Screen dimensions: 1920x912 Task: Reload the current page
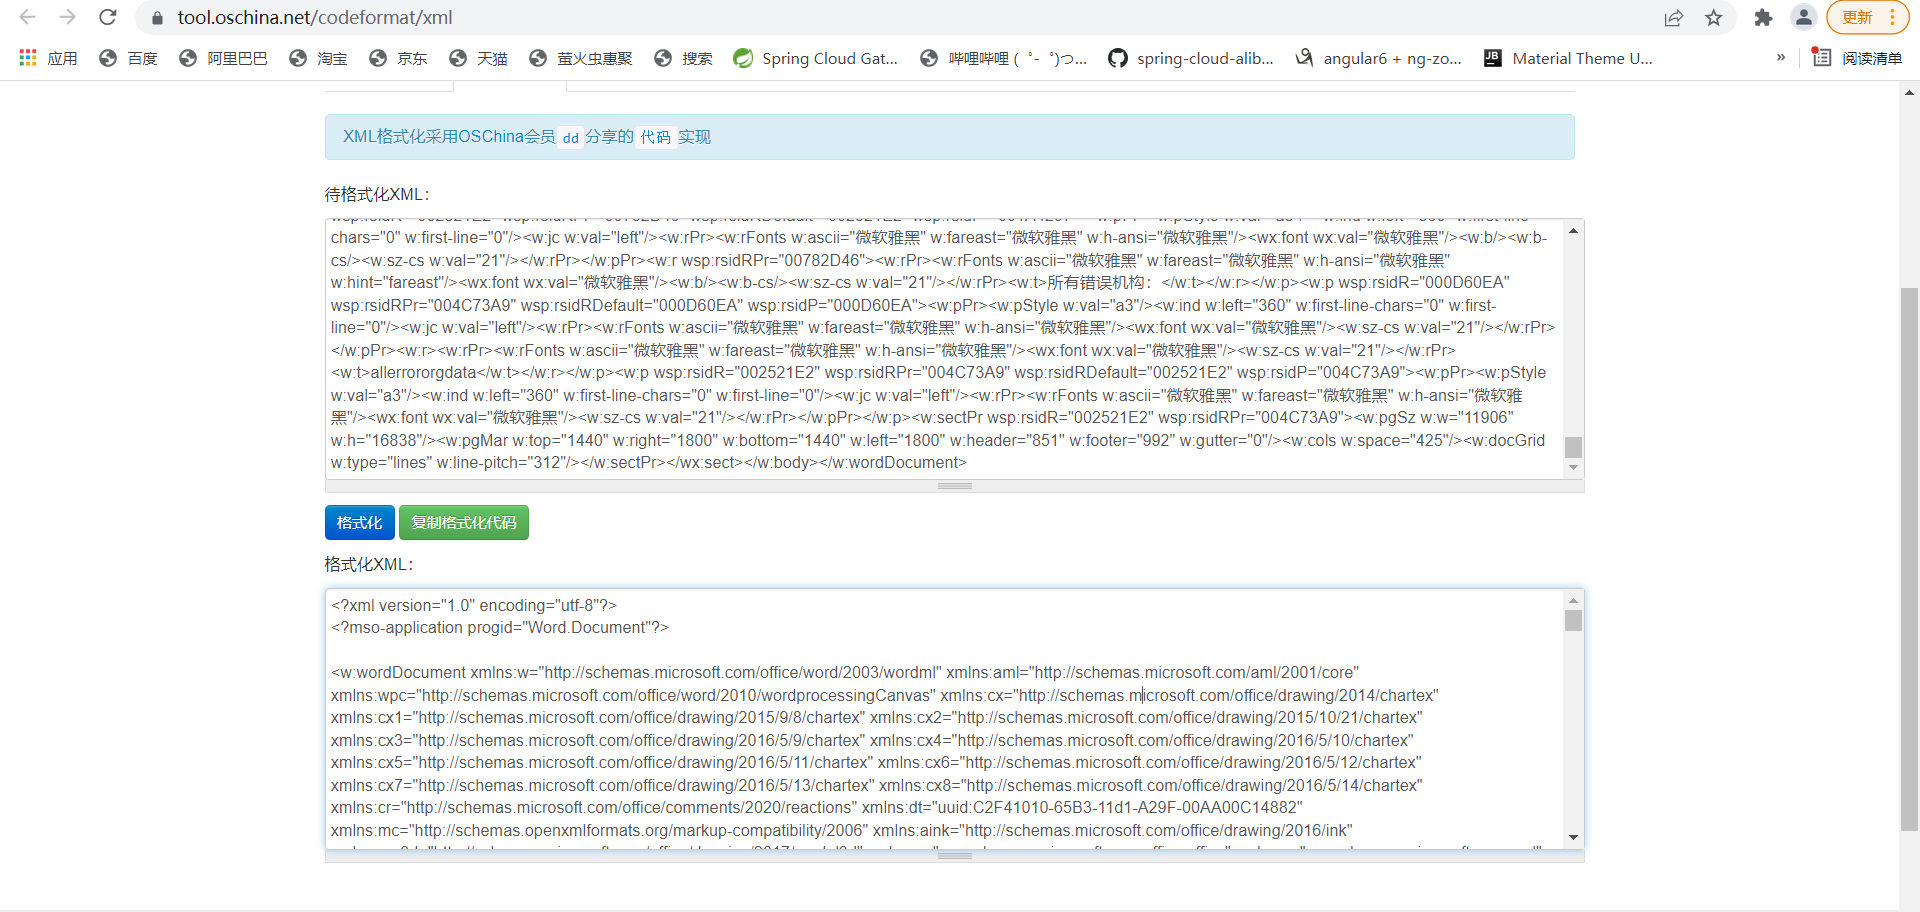(x=108, y=17)
